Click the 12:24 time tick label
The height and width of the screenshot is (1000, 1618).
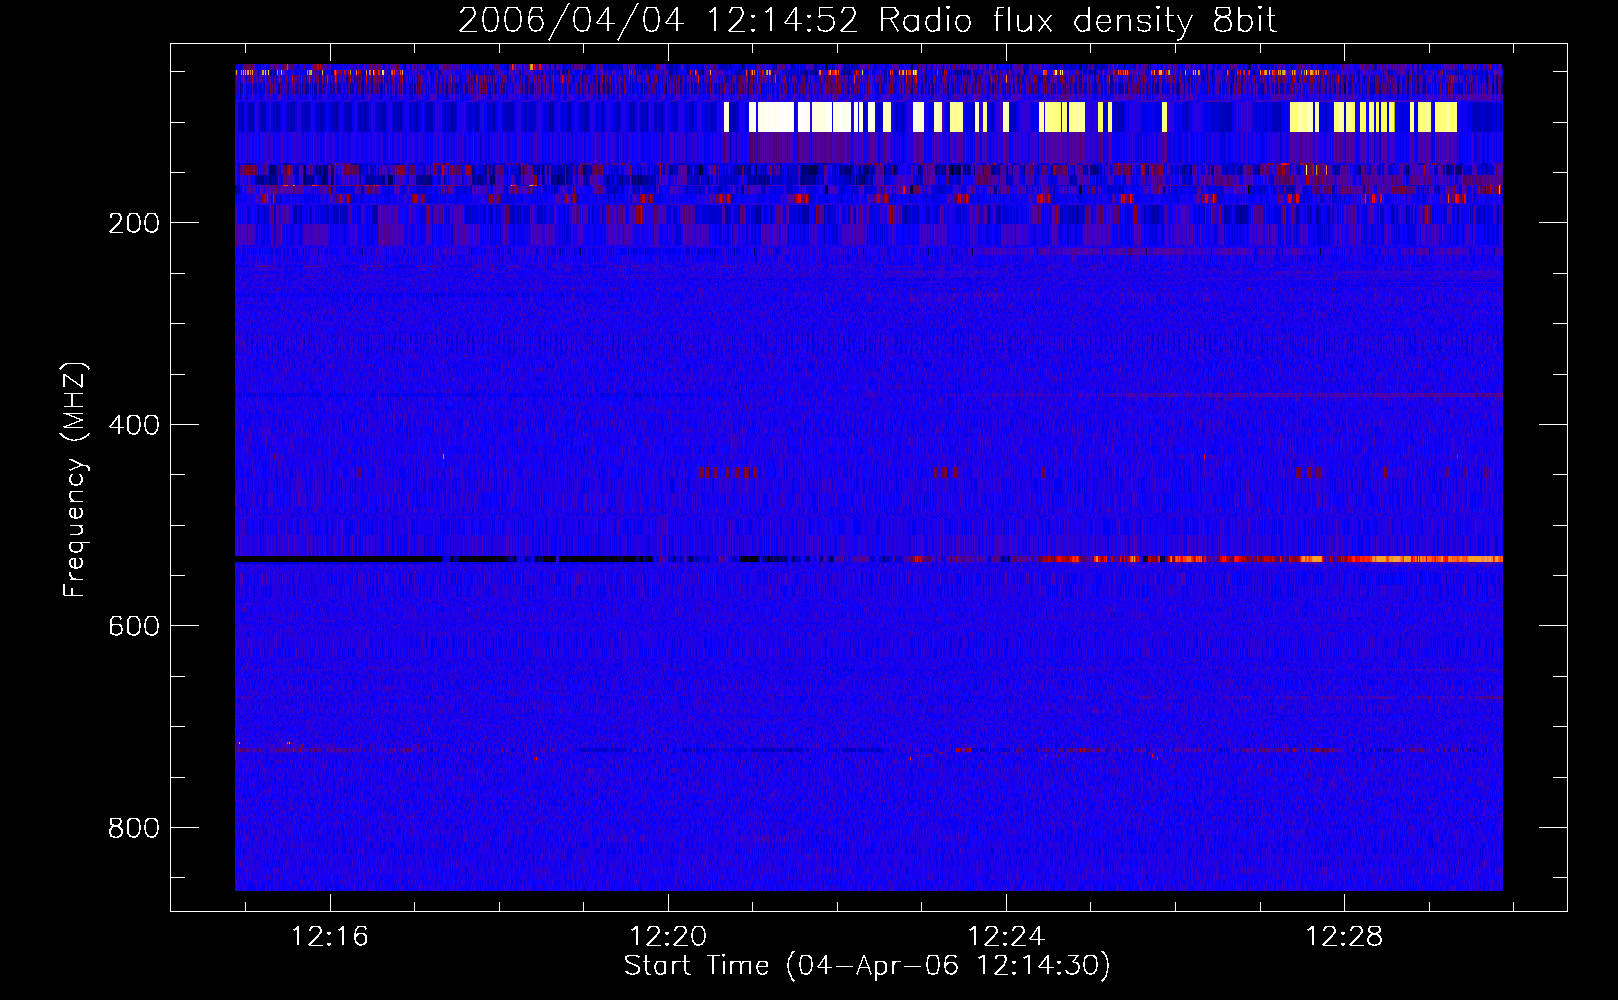(1006, 937)
